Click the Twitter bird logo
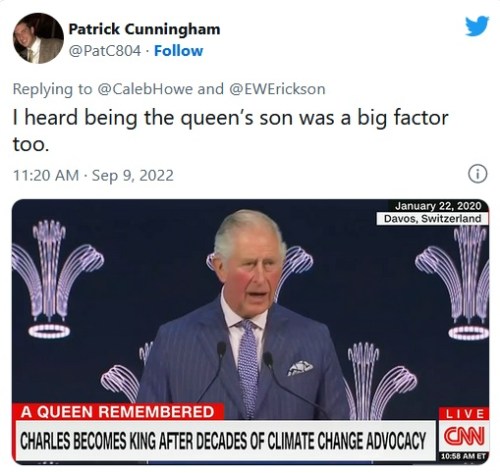This screenshot has width=500, height=473. pyautogui.click(x=477, y=26)
